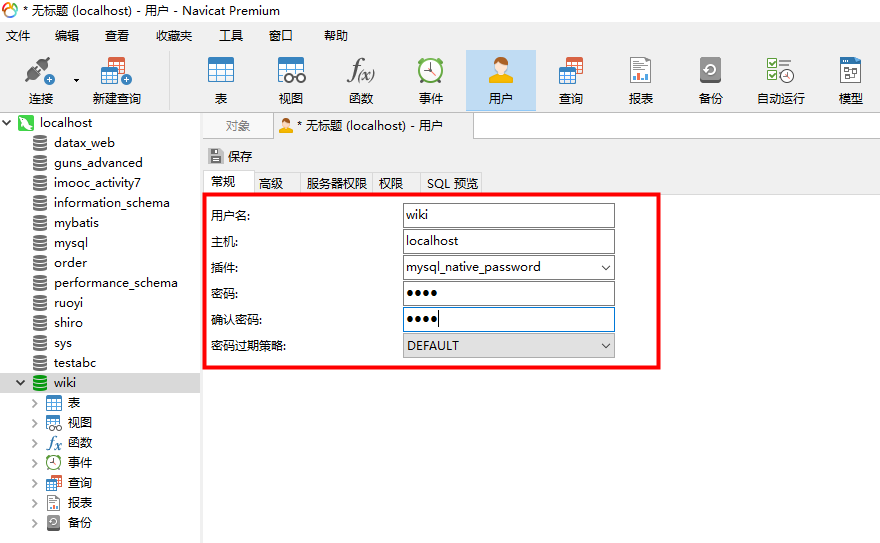Select the sys database
This screenshot has height=543, width=880.
[63, 343]
